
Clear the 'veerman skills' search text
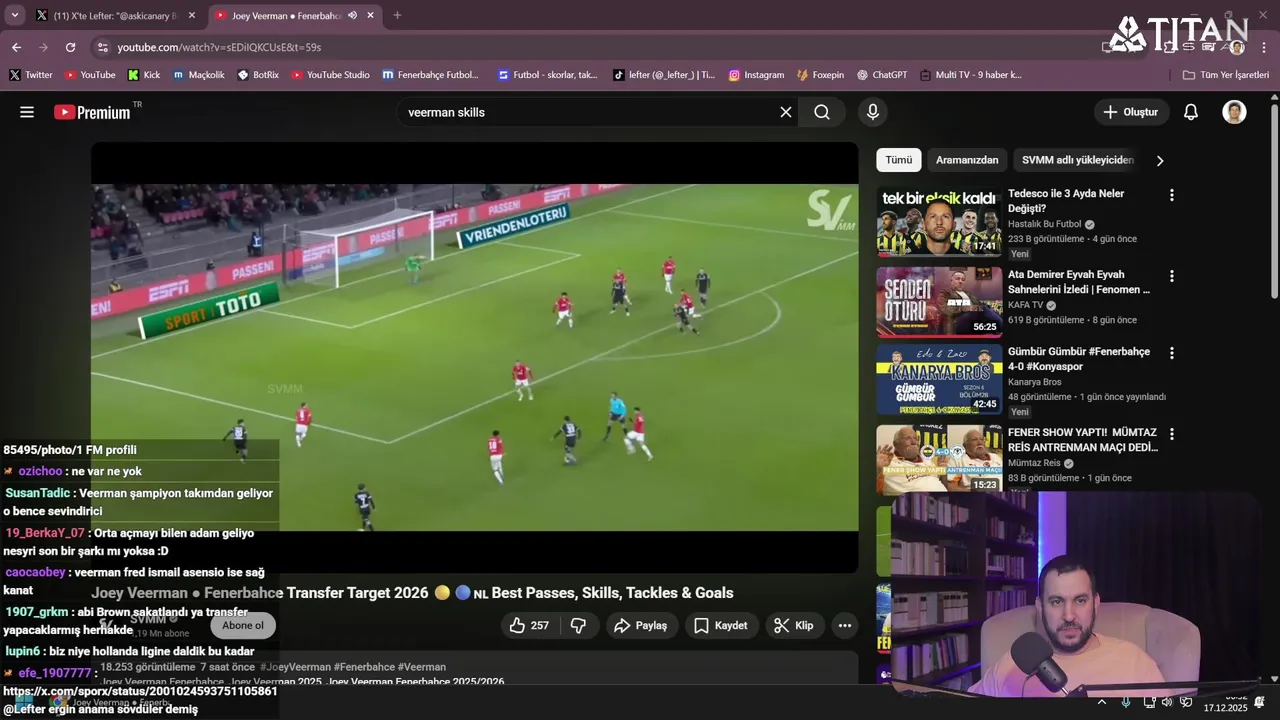tap(786, 112)
